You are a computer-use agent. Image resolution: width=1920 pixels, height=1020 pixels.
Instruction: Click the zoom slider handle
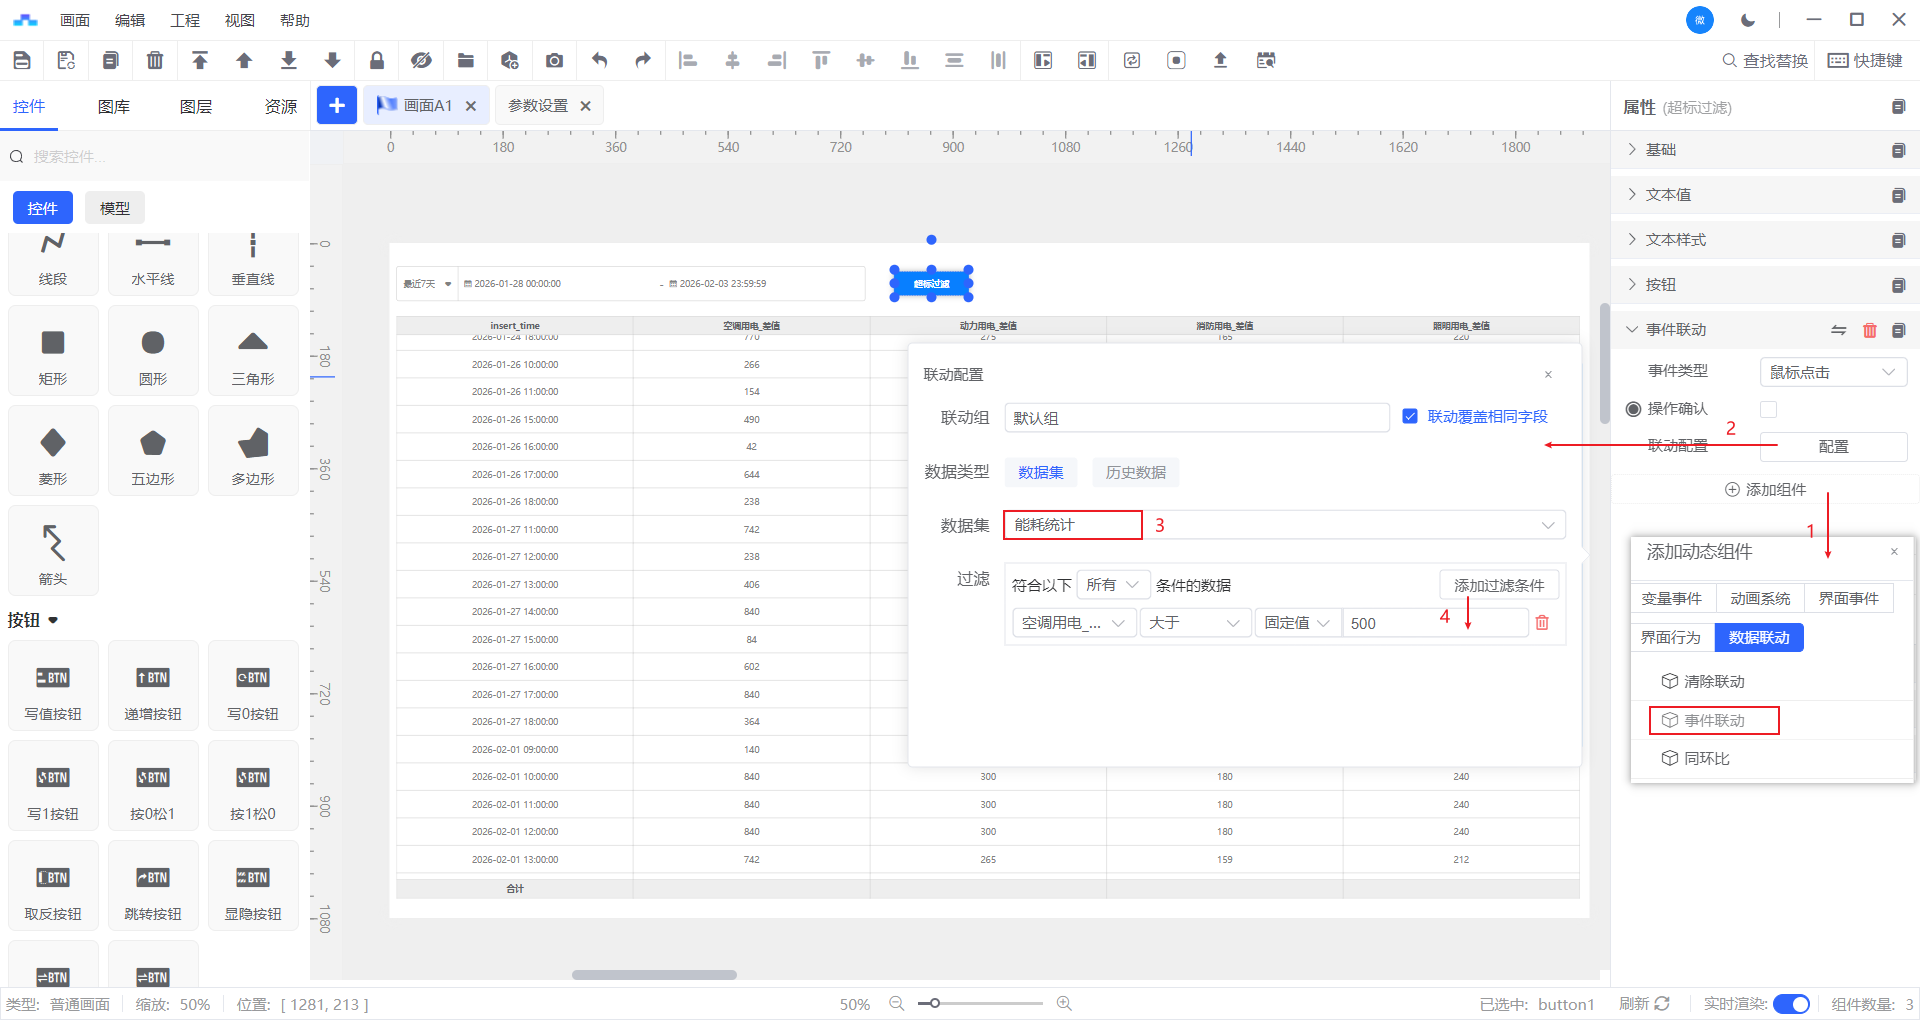click(934, 1003)
